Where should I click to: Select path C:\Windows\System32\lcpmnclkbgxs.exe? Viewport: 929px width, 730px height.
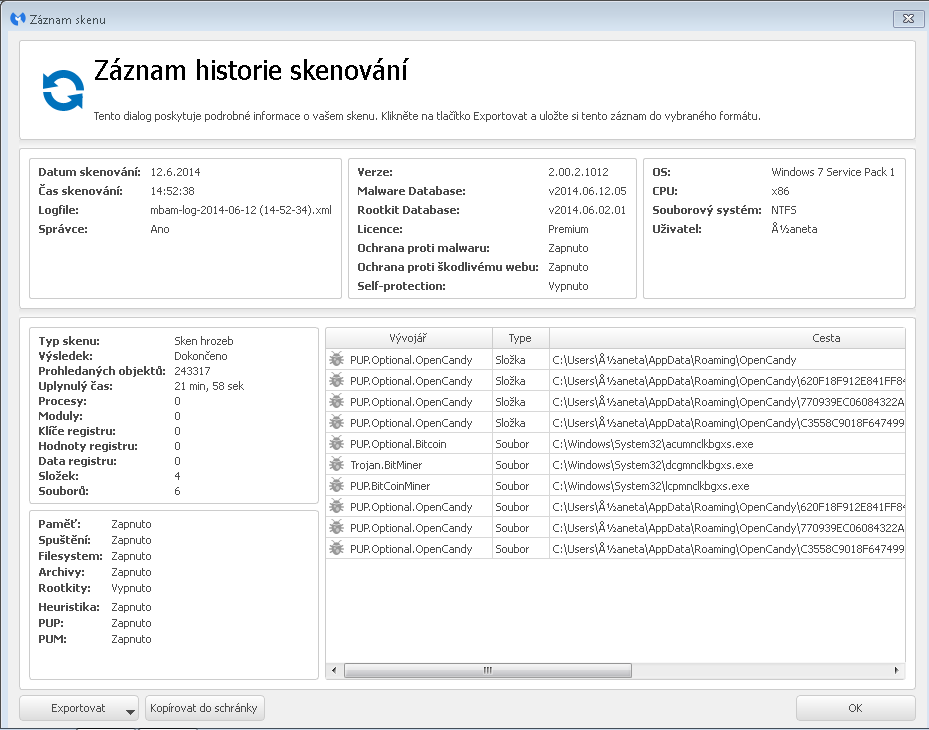(651, 486)
